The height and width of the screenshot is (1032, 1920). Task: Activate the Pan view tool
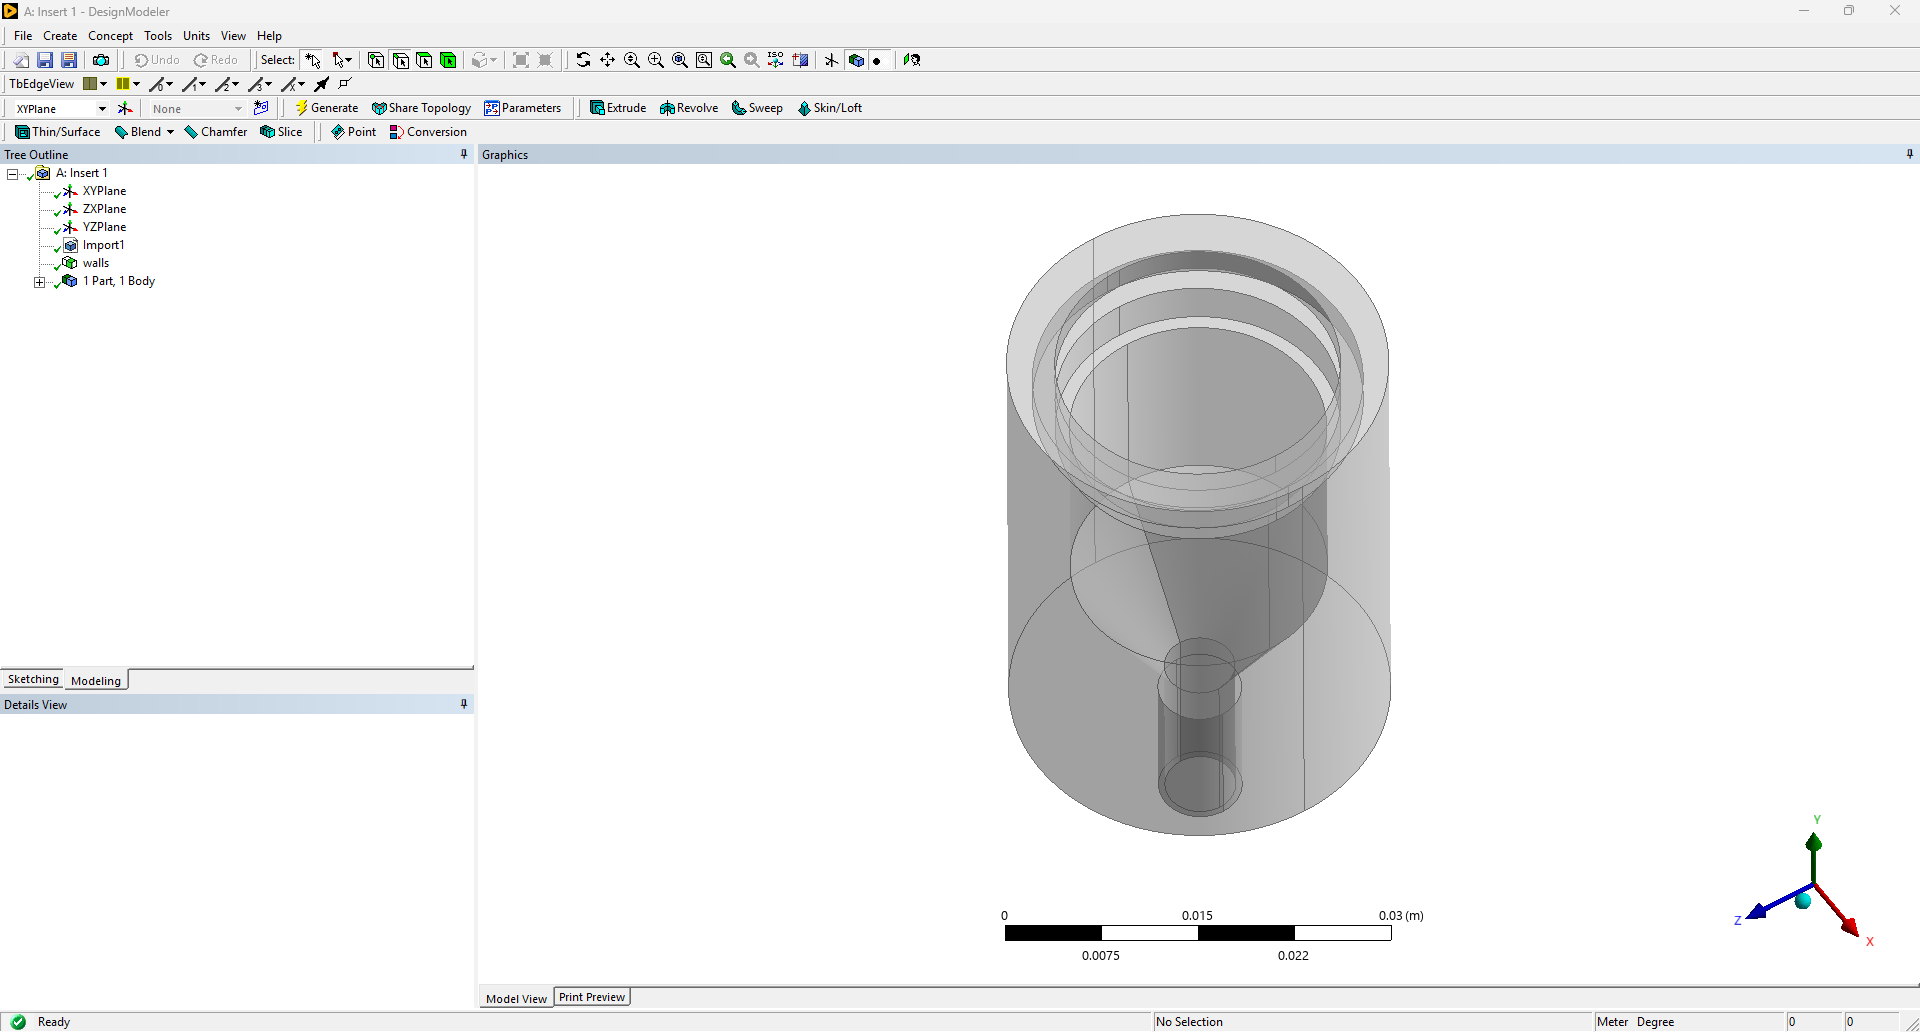click(607, 60)
